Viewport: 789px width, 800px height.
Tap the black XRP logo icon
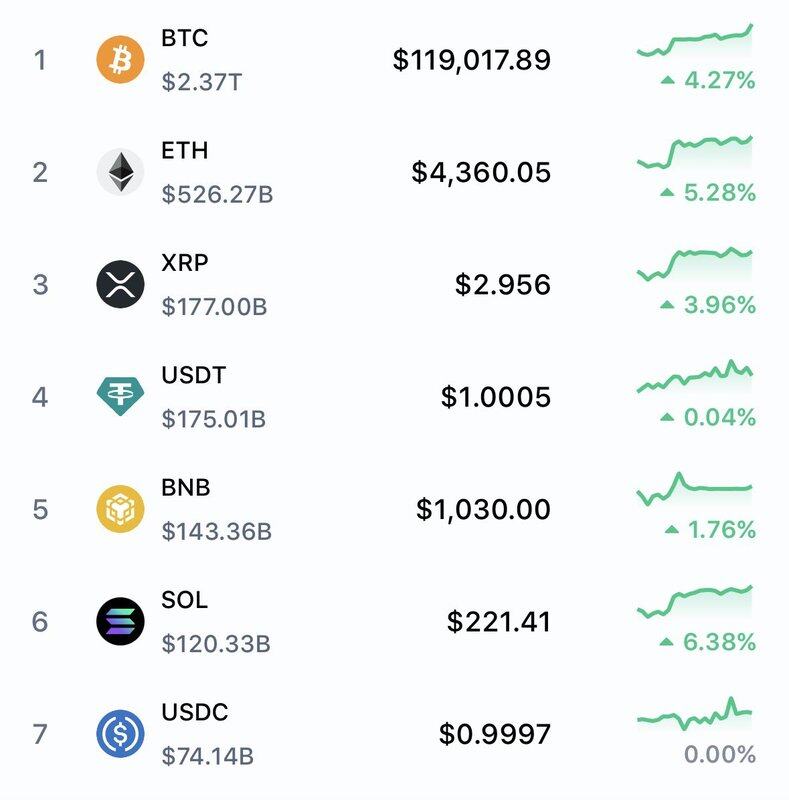(120, 284)
